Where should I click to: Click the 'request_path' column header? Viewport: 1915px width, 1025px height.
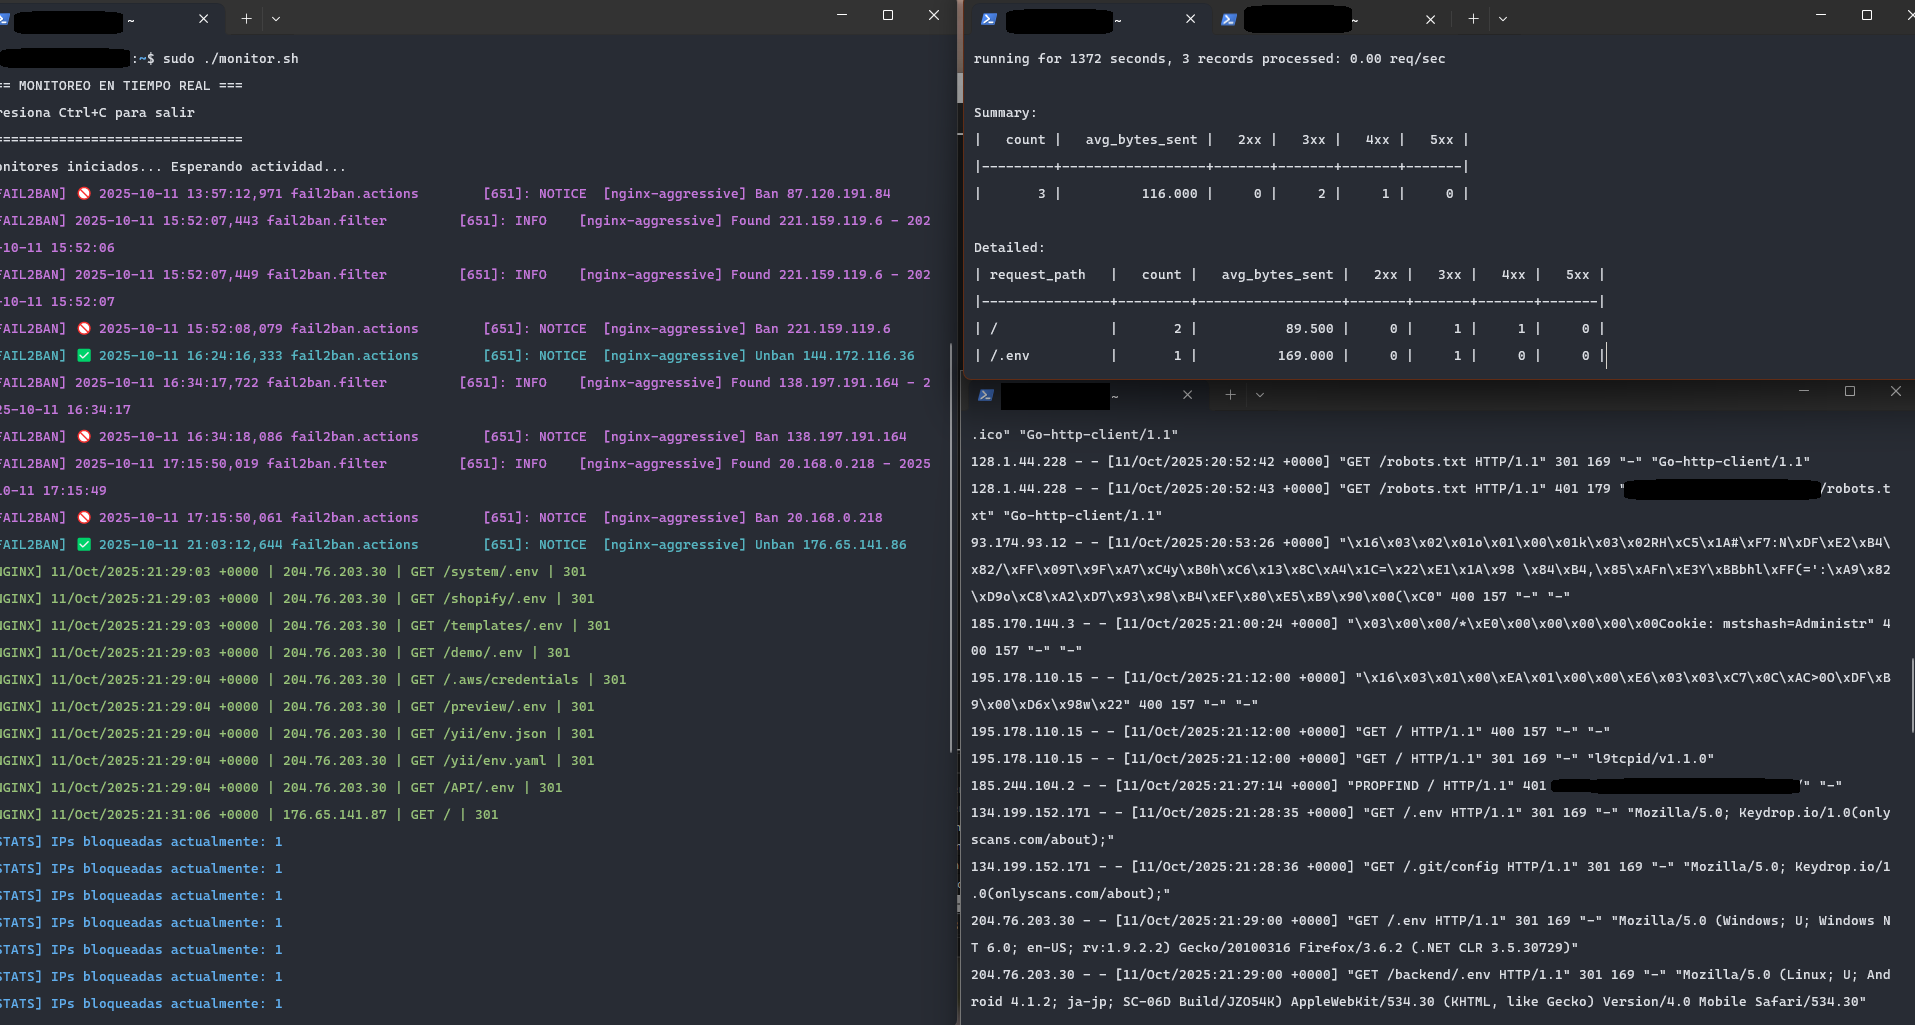(x=1037, y=274)
